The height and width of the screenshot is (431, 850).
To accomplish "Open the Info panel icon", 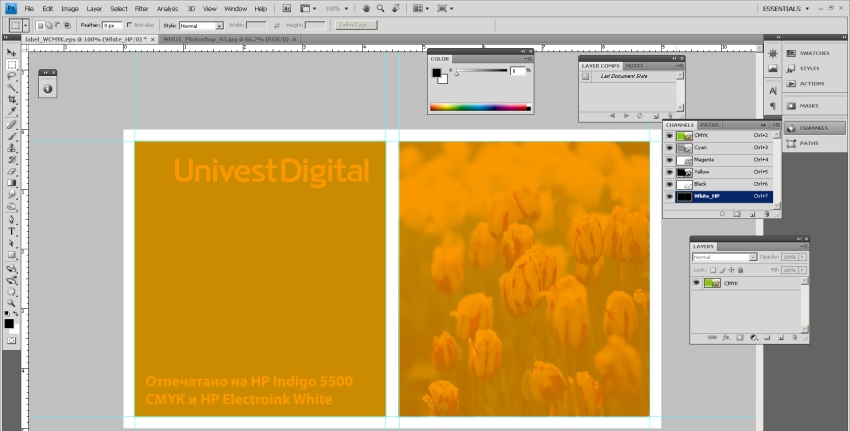I will [48, 89].
